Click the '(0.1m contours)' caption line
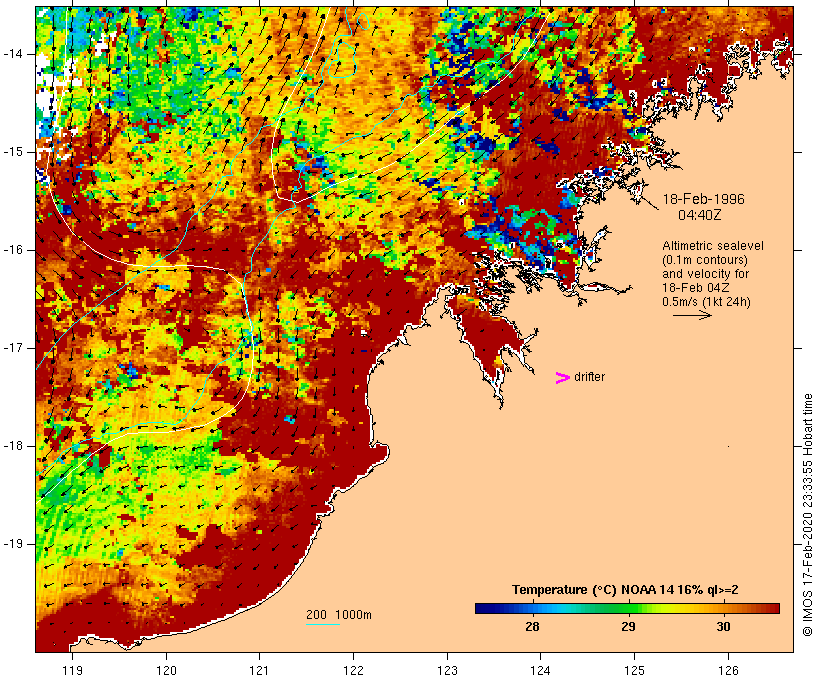This screenshot has height=680, width=820. (705, 260)
